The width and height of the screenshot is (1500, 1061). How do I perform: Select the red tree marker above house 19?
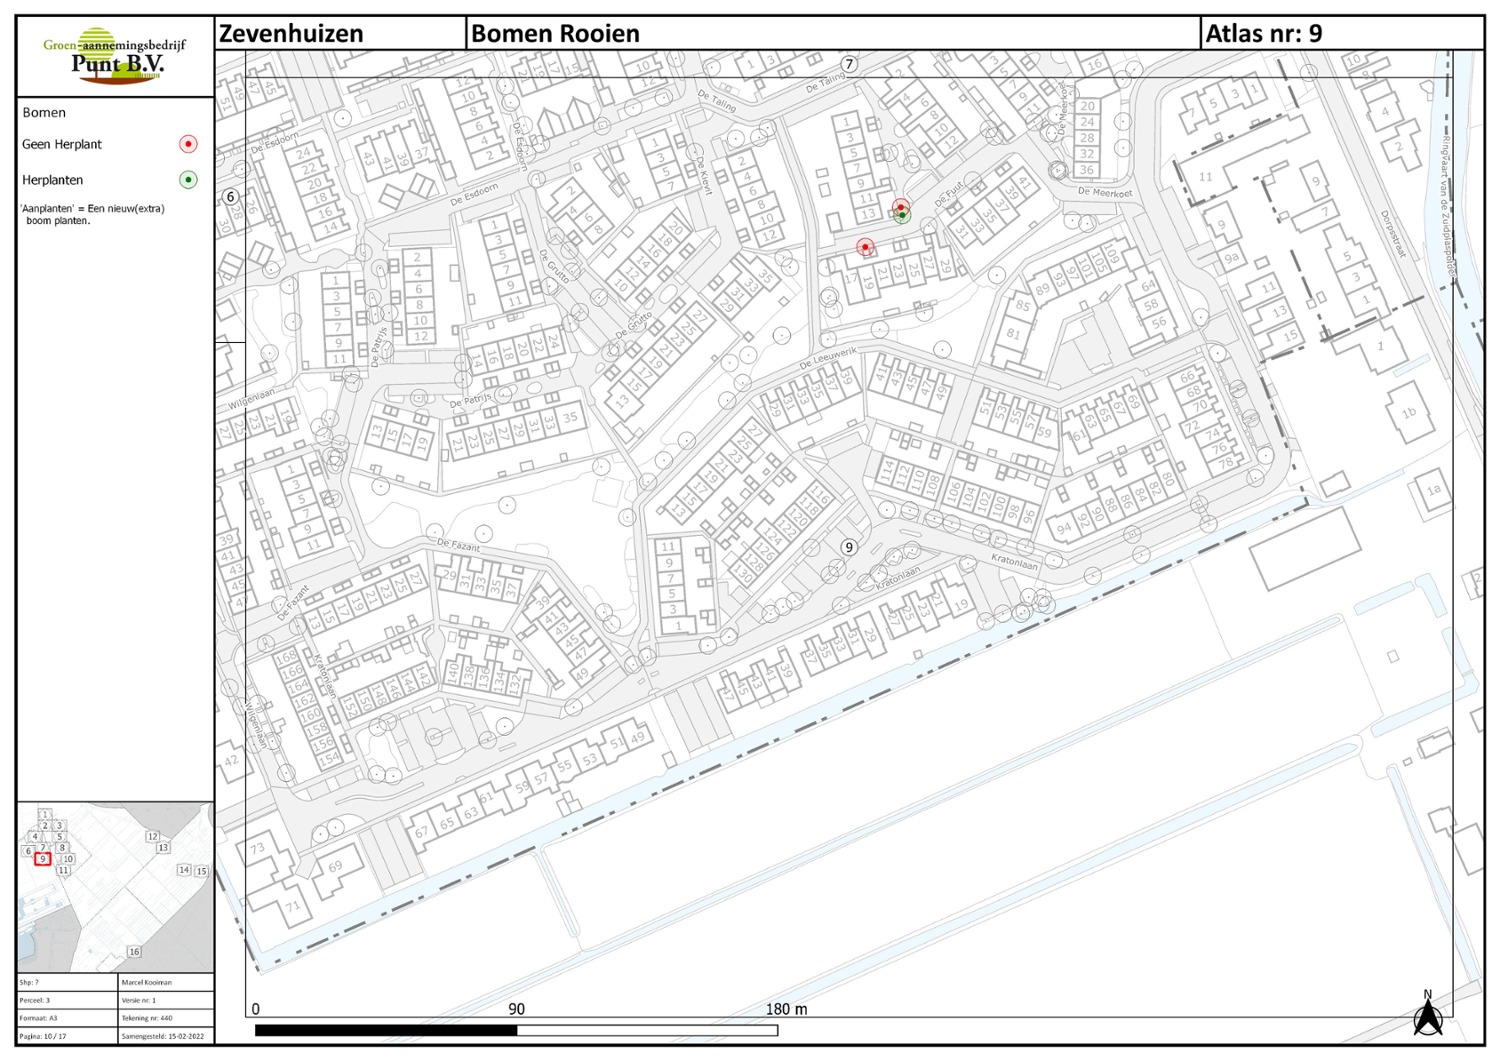click(865, 247)
